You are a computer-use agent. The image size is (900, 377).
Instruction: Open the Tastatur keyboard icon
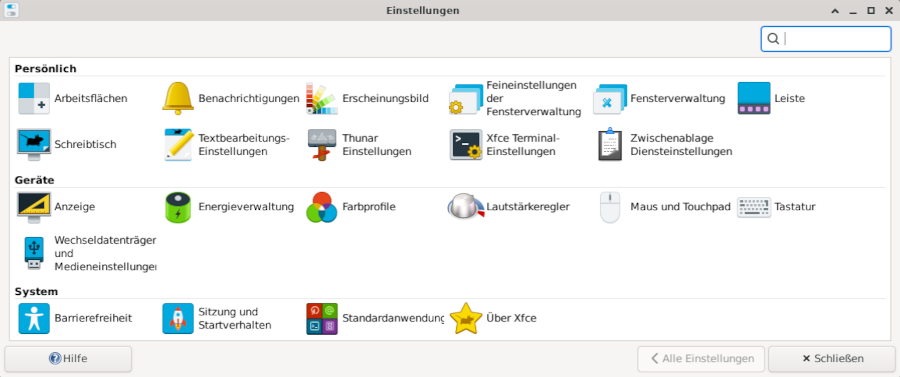(754, 207)
